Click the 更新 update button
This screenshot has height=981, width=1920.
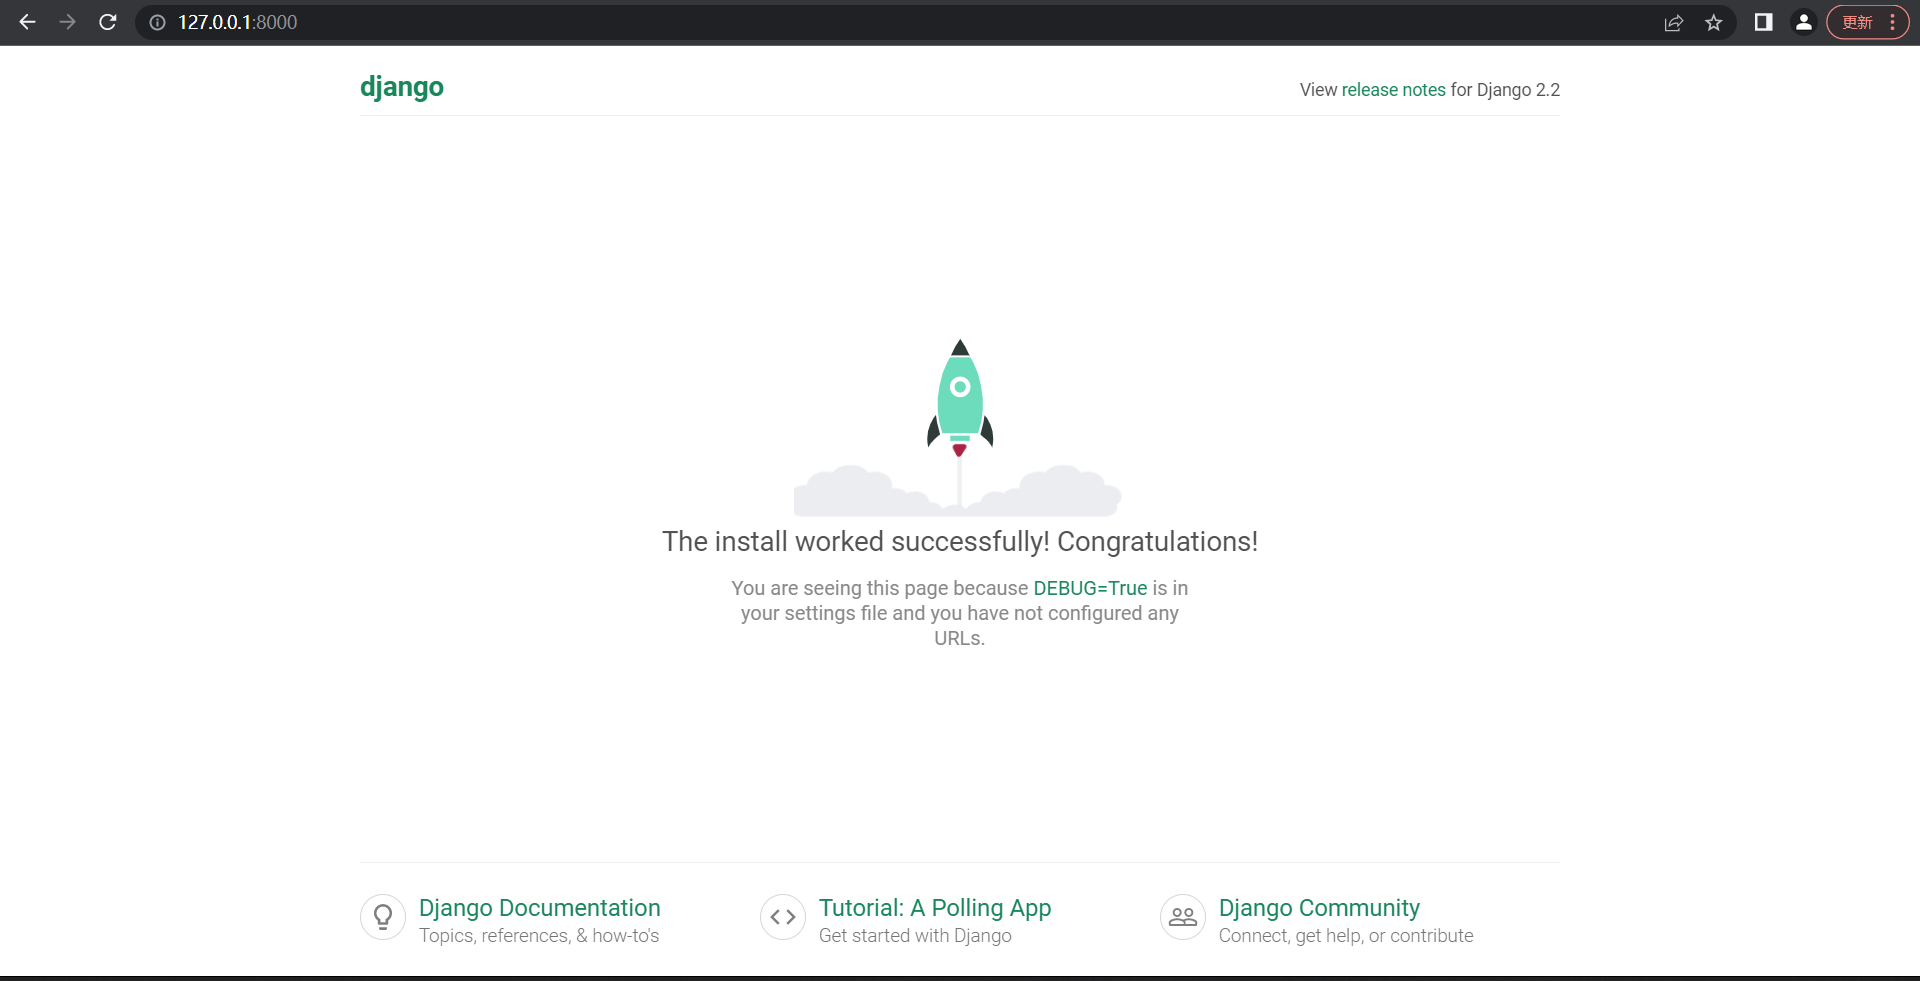(1858, 22)
